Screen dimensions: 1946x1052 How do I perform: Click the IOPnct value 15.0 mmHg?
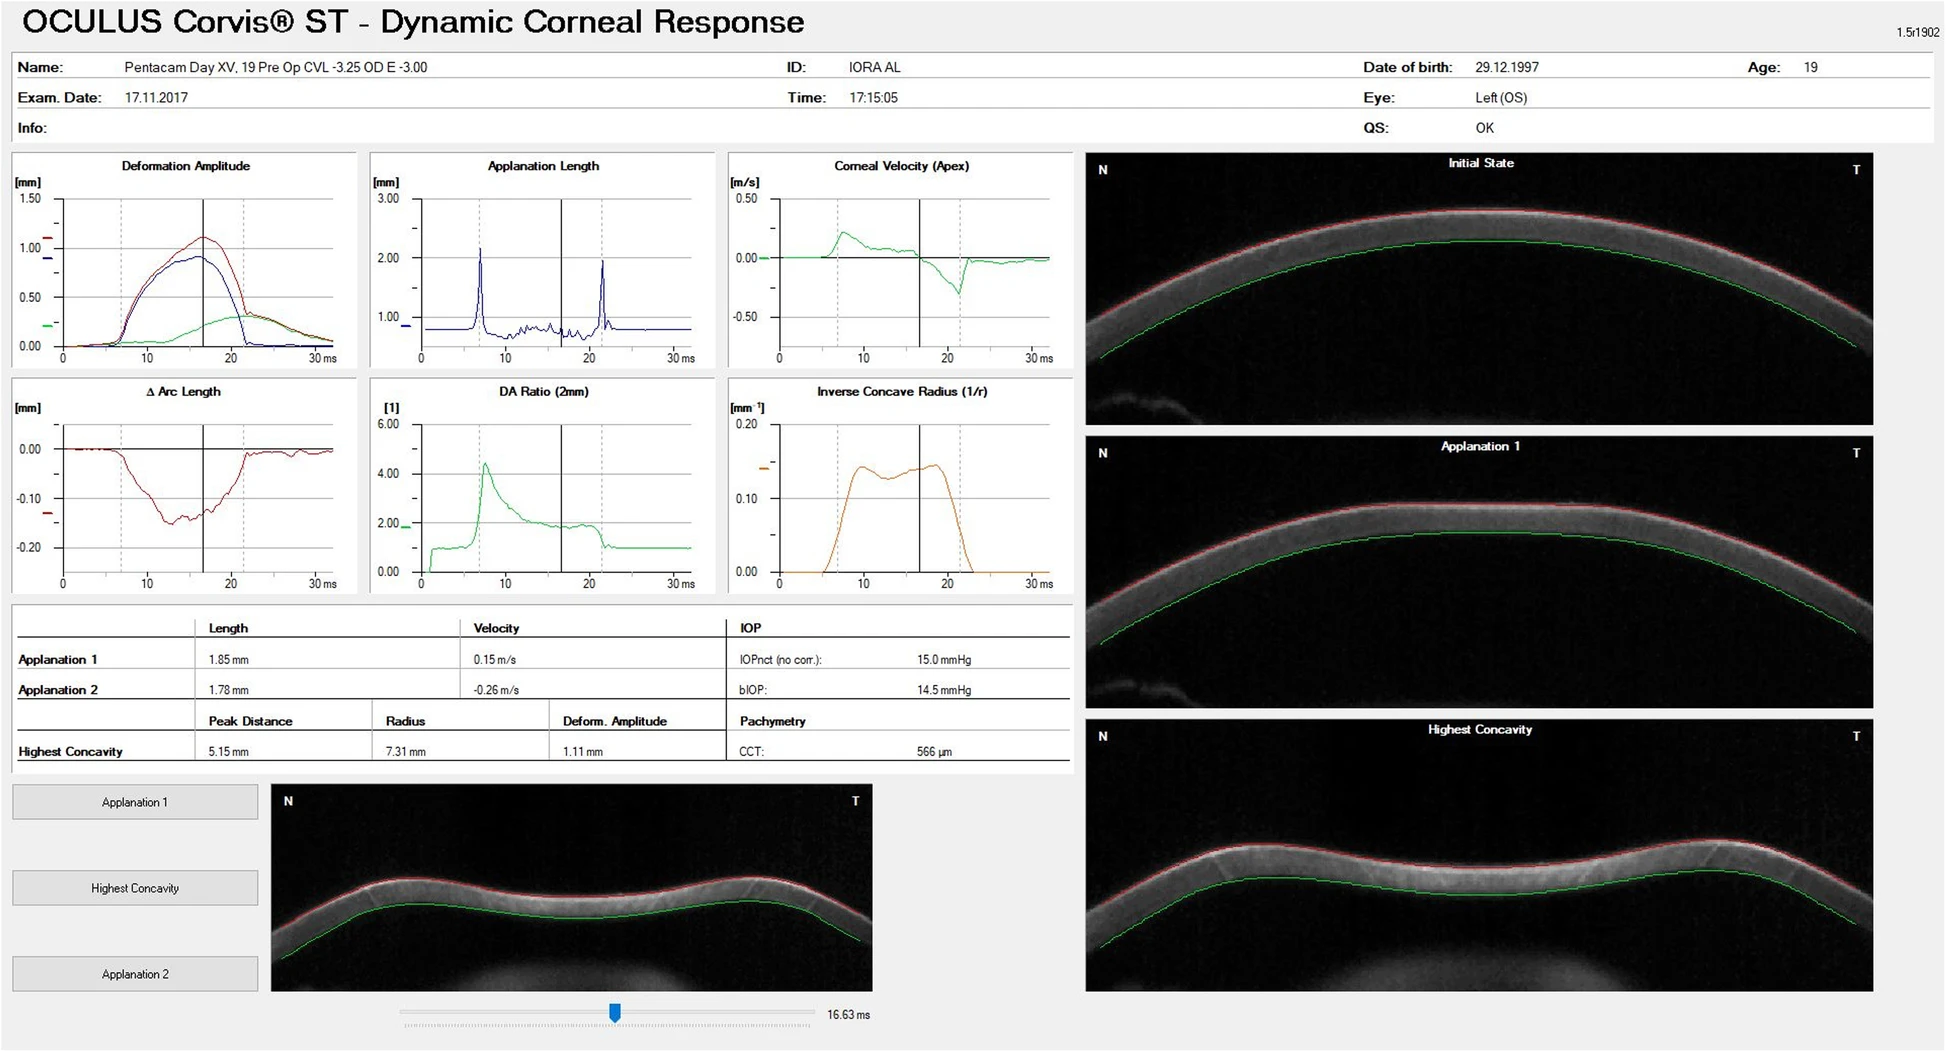944,660
